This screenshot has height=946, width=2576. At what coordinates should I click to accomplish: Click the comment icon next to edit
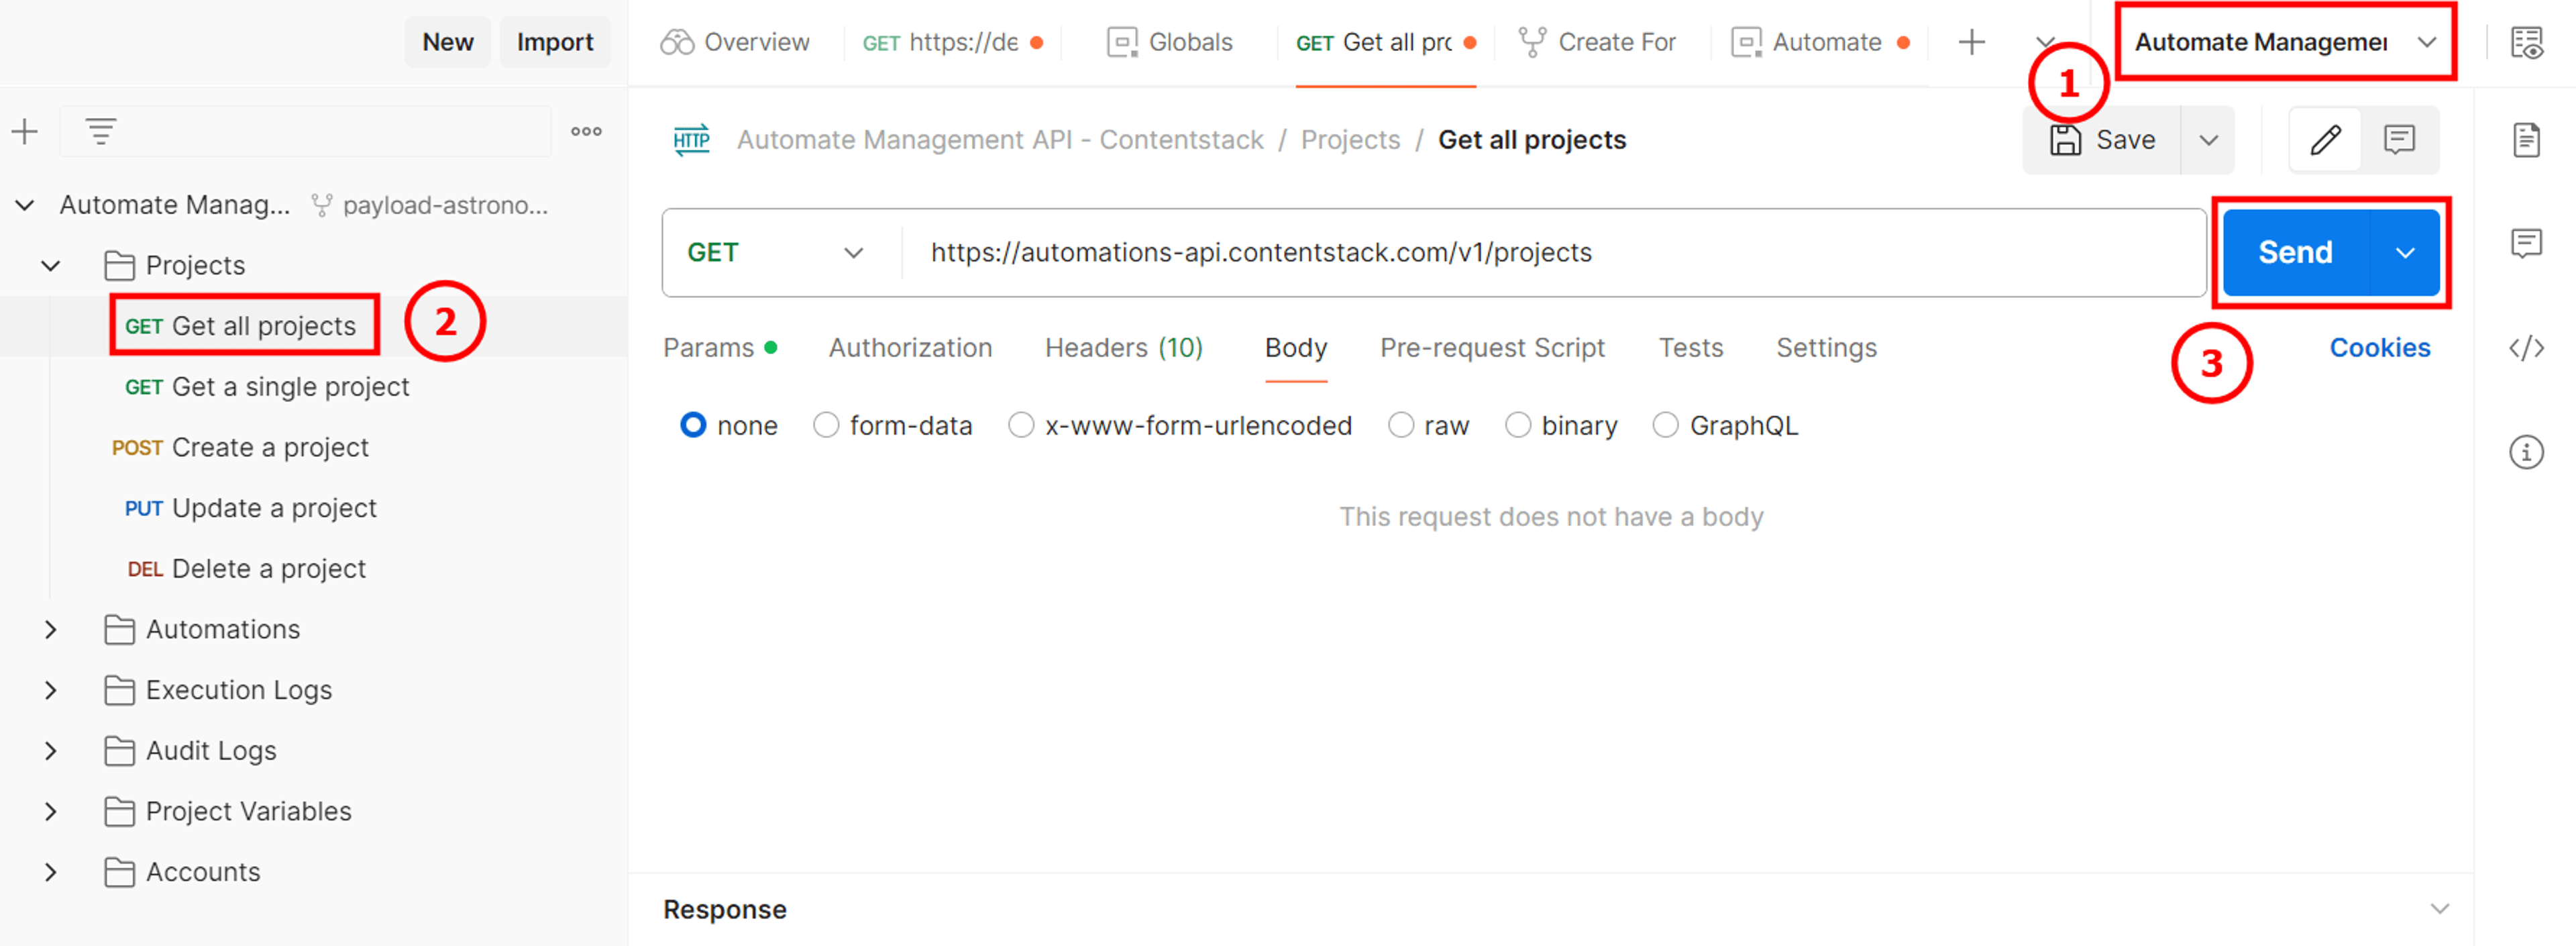click(x=2399, y=140)
